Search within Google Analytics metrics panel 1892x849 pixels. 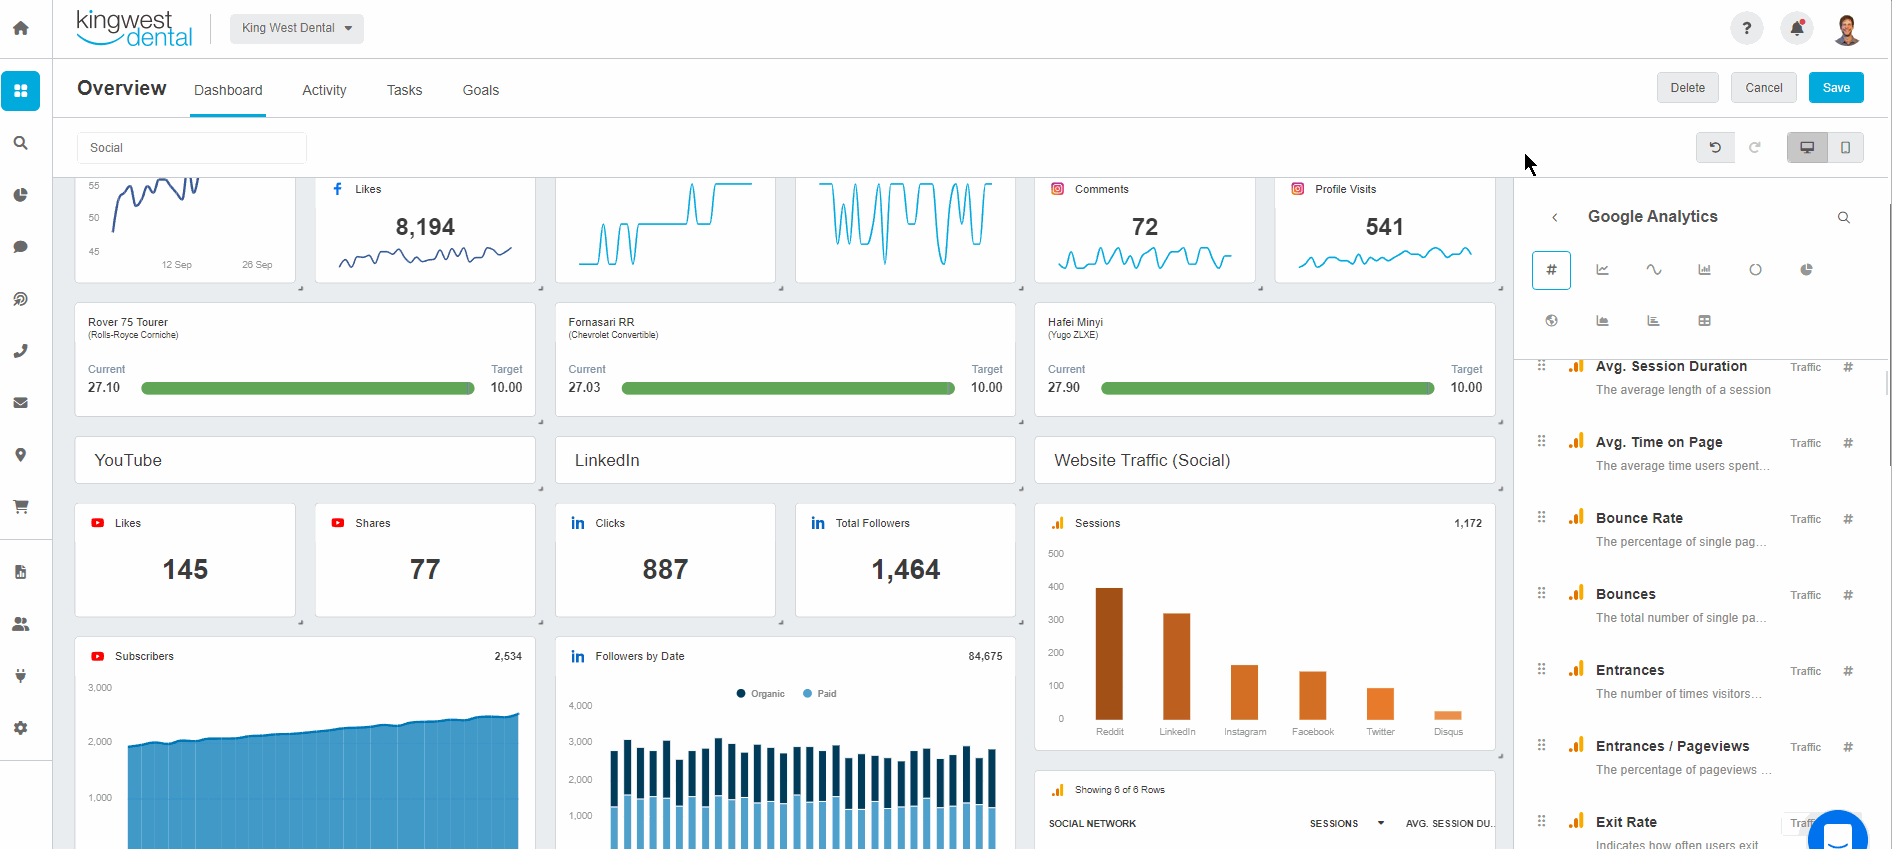[x=1843, y=218]
